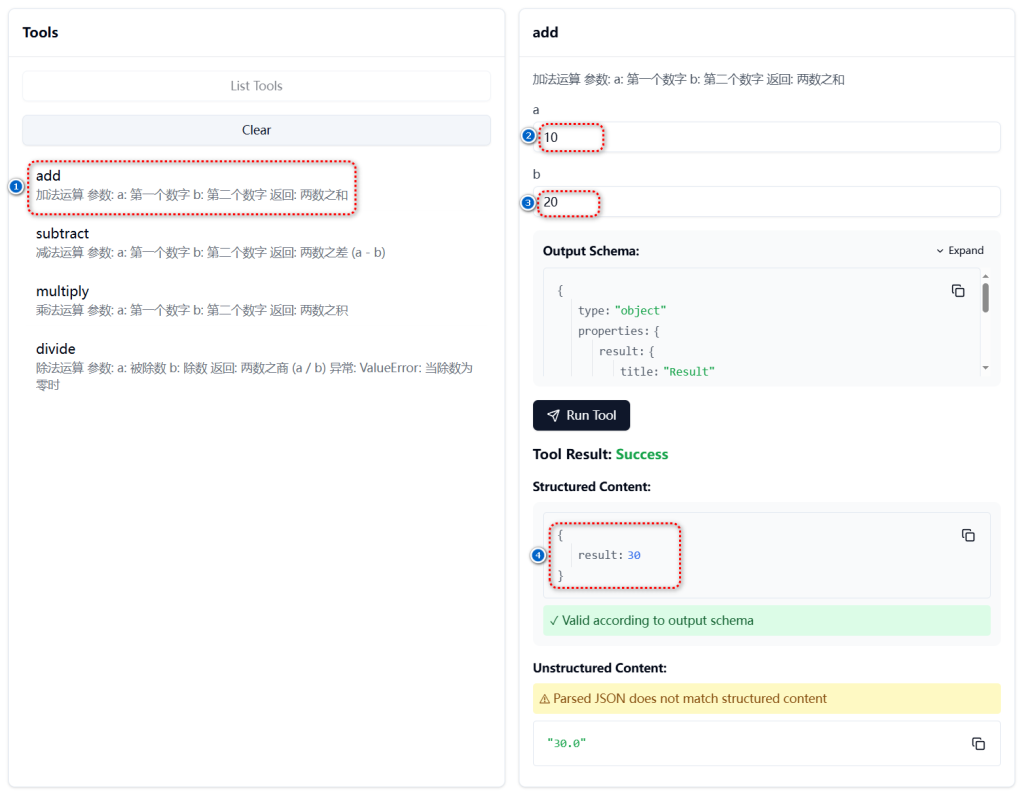This screenshot has width=1024, height=794.
Task: Copy the Output Schema JSON
Action: pos(957,291)
